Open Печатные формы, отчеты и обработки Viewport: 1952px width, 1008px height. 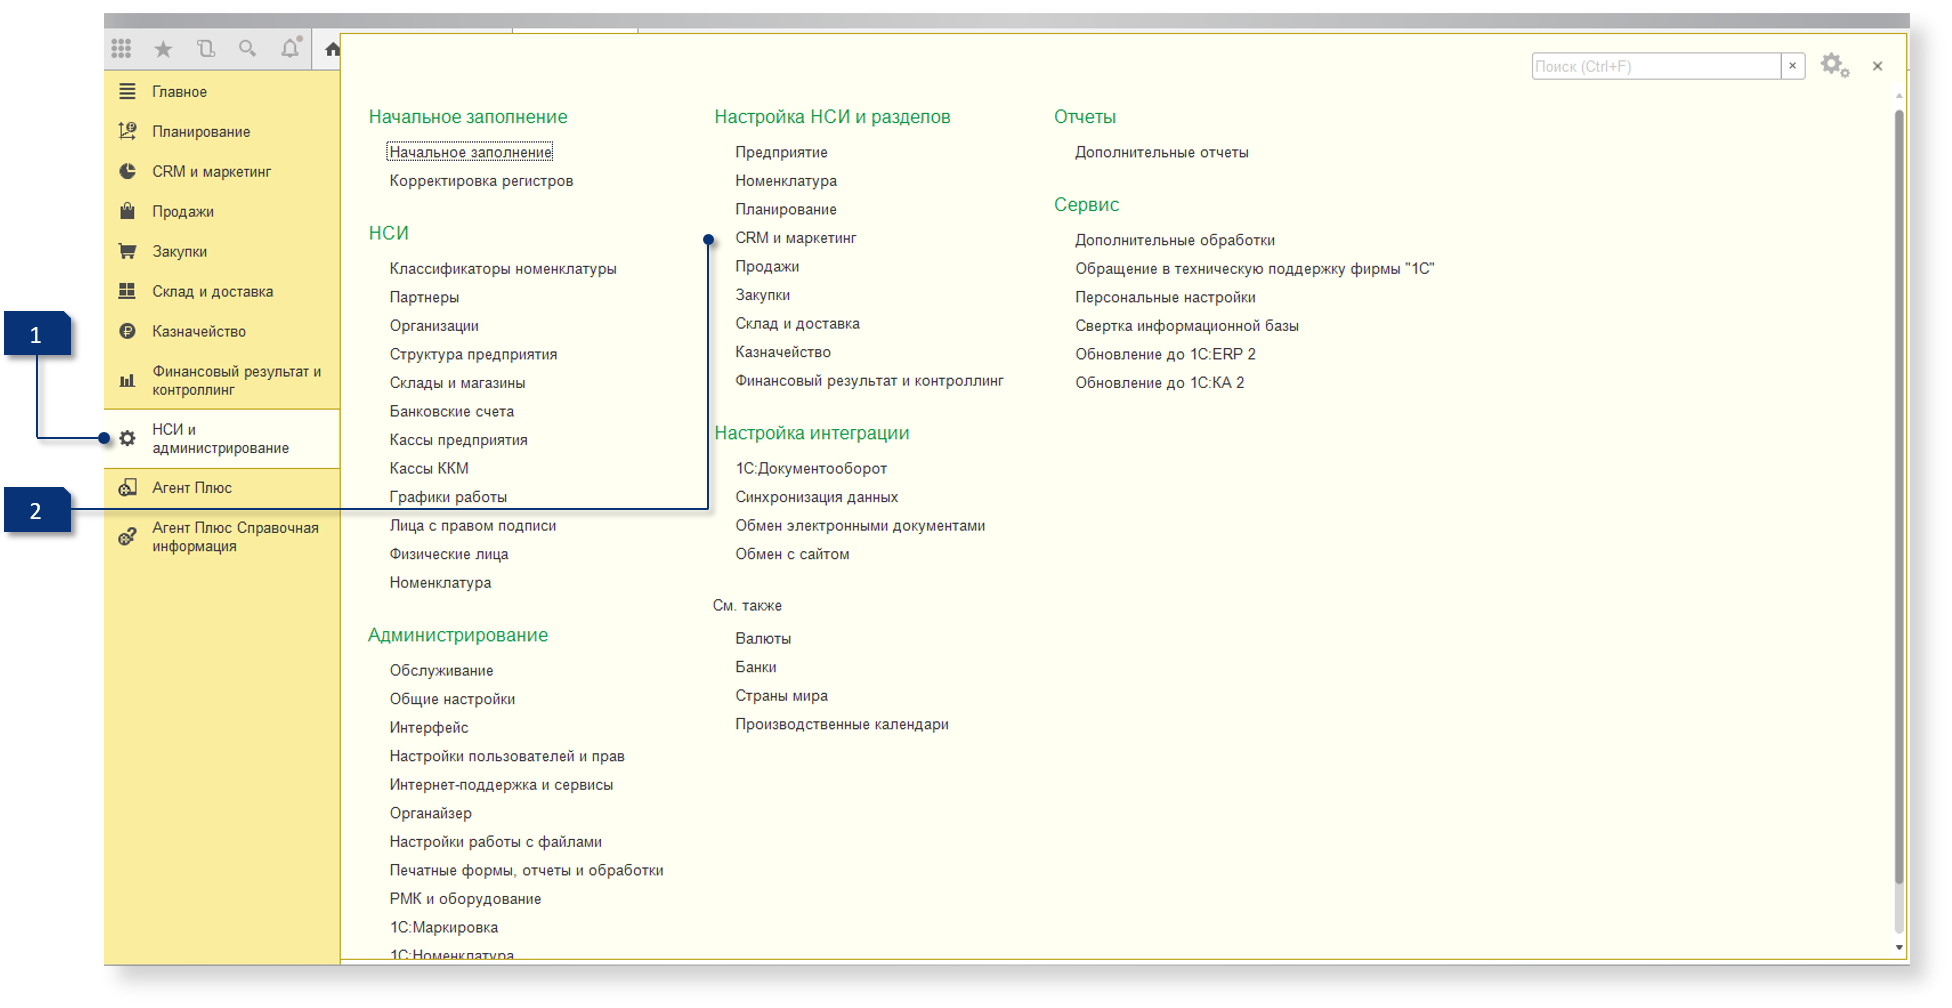pos(526,870)
